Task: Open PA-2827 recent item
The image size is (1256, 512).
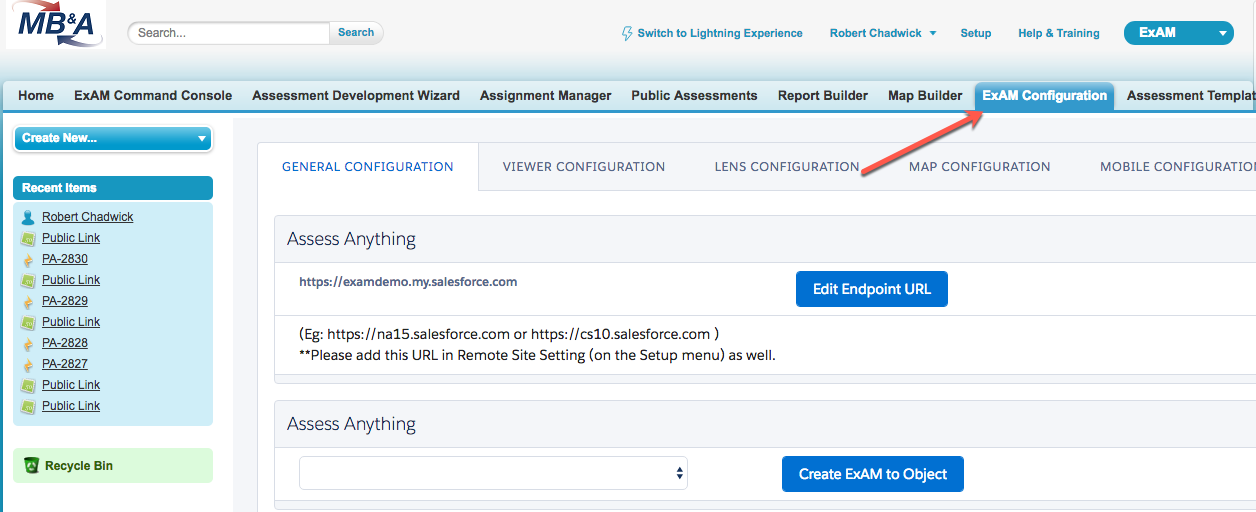Action: [65, 364]
